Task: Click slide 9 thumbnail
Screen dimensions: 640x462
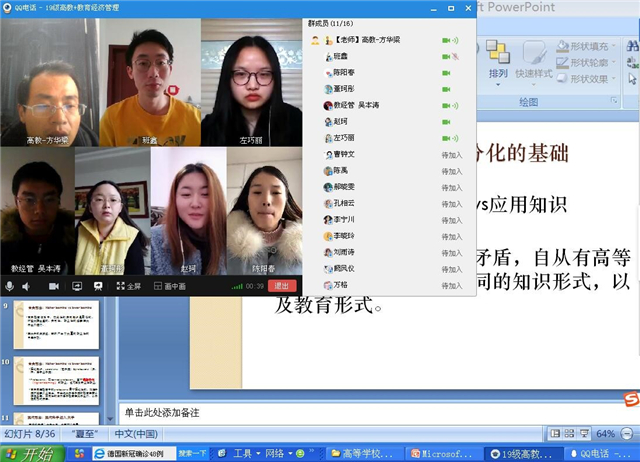Action: [x=56, y=325]
